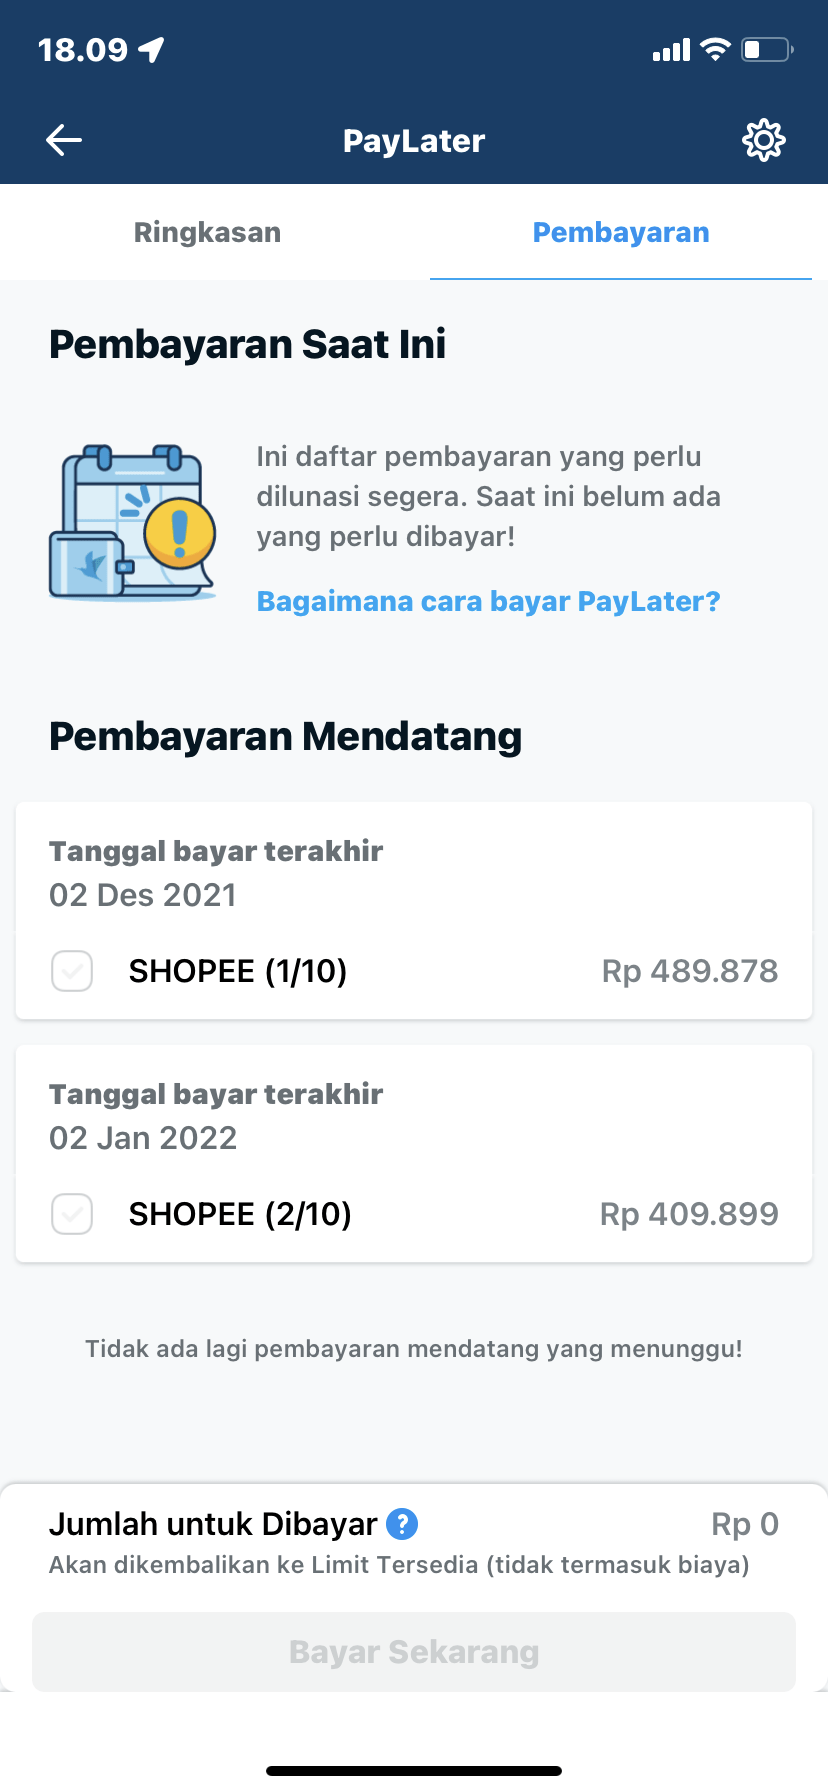
Task: Open the 02 Des 2021 payment card
Action: (414, 872)
